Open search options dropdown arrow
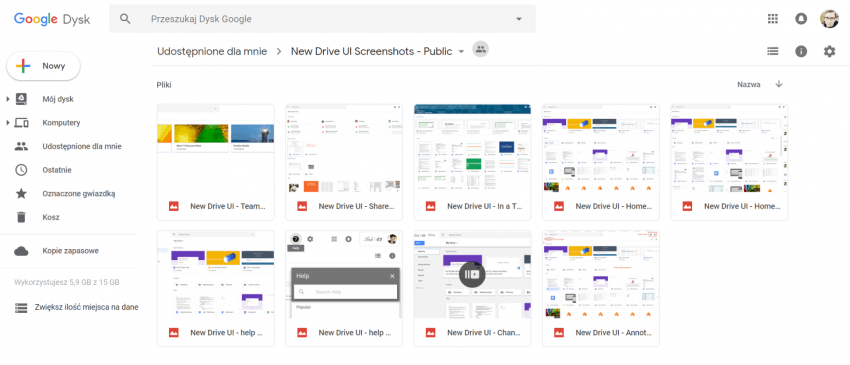The height and width of the screenshot is (365, 850). tap(519, 19)
